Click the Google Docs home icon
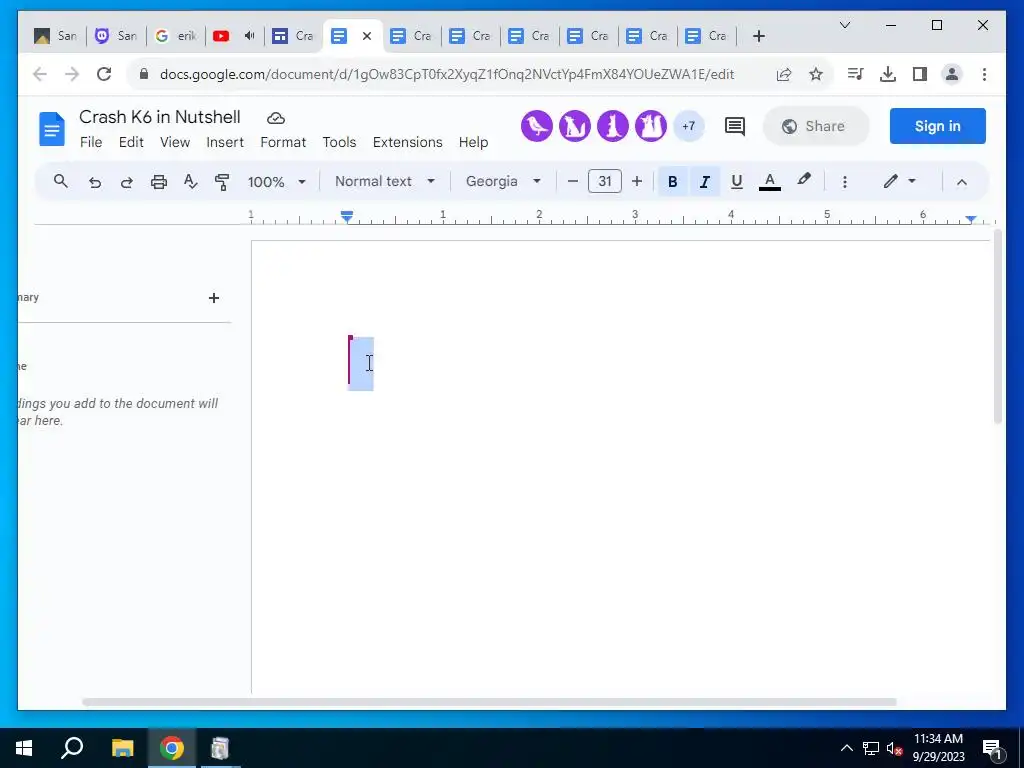Screen dimensions: 1024x768 (x=52, y=129)
